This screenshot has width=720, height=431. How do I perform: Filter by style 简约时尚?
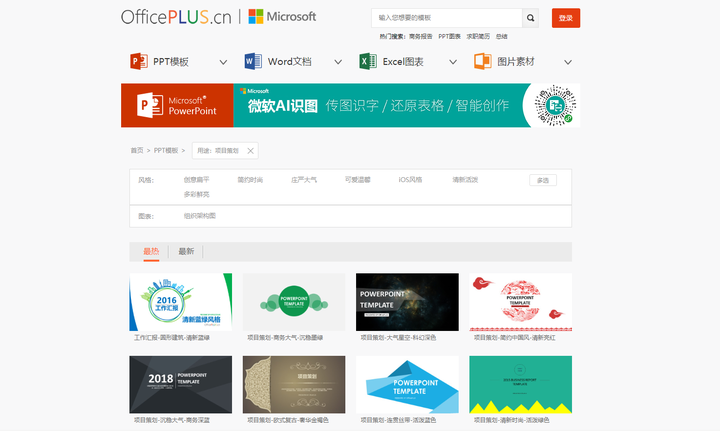pyautogui.click(x=250, y=180)
